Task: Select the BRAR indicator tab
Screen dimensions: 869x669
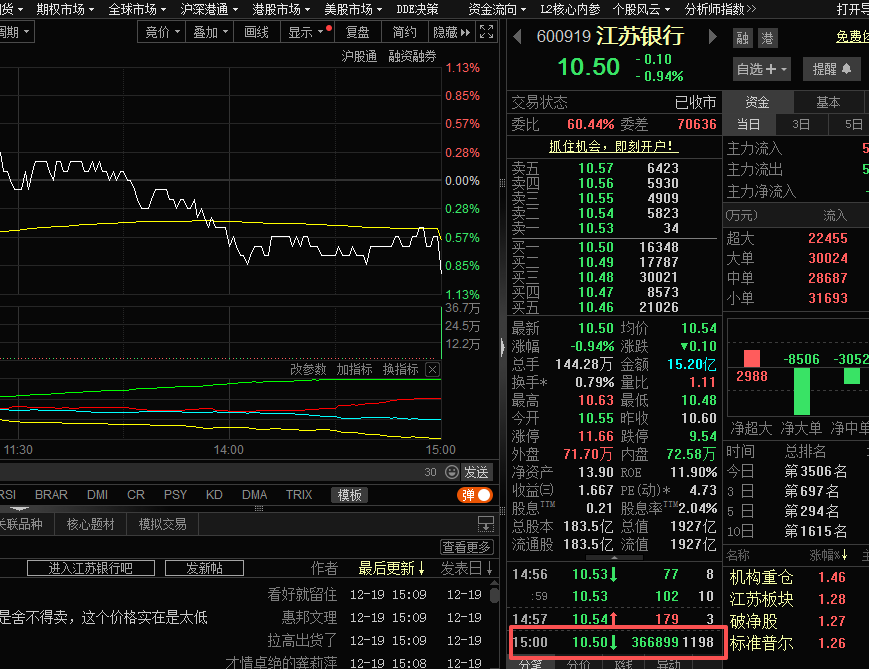Action: tap(51, 494)
